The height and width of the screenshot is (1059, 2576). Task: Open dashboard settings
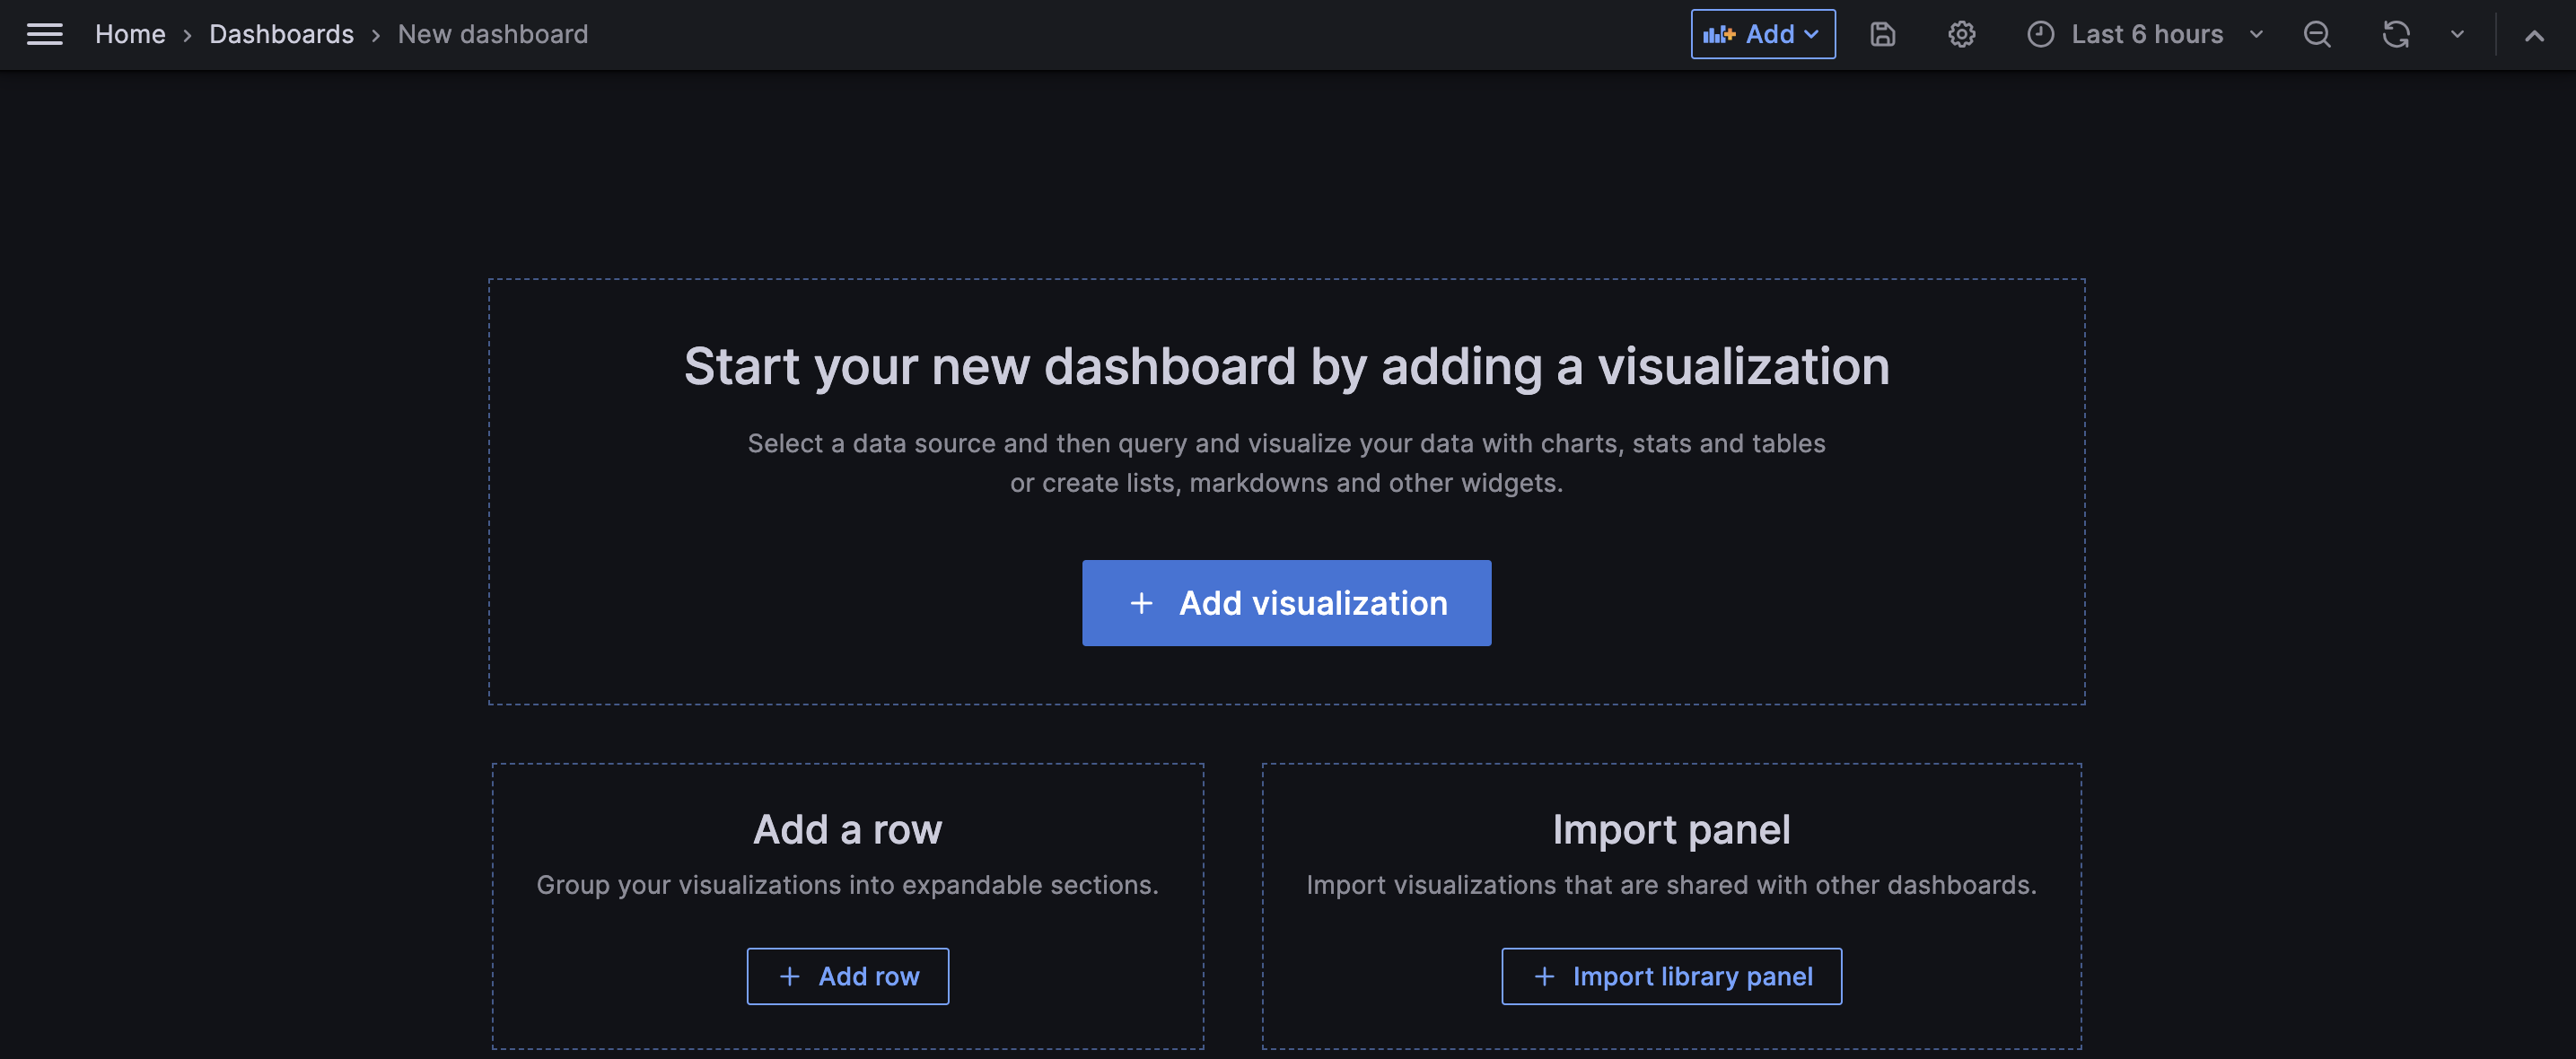1961,34
